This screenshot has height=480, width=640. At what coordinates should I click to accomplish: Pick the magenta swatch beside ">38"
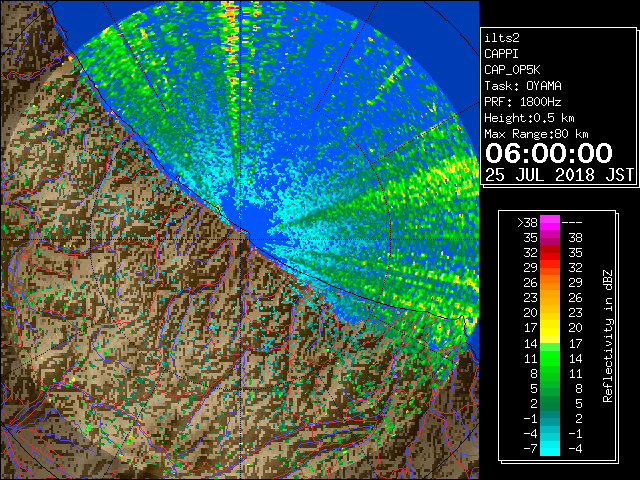coord(550,222)
